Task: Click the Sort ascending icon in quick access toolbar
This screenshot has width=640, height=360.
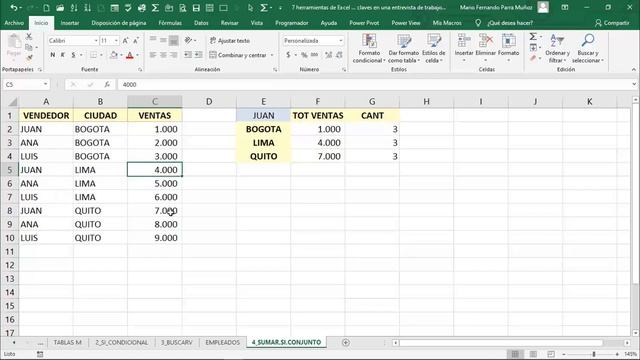Action: point(74,8)
